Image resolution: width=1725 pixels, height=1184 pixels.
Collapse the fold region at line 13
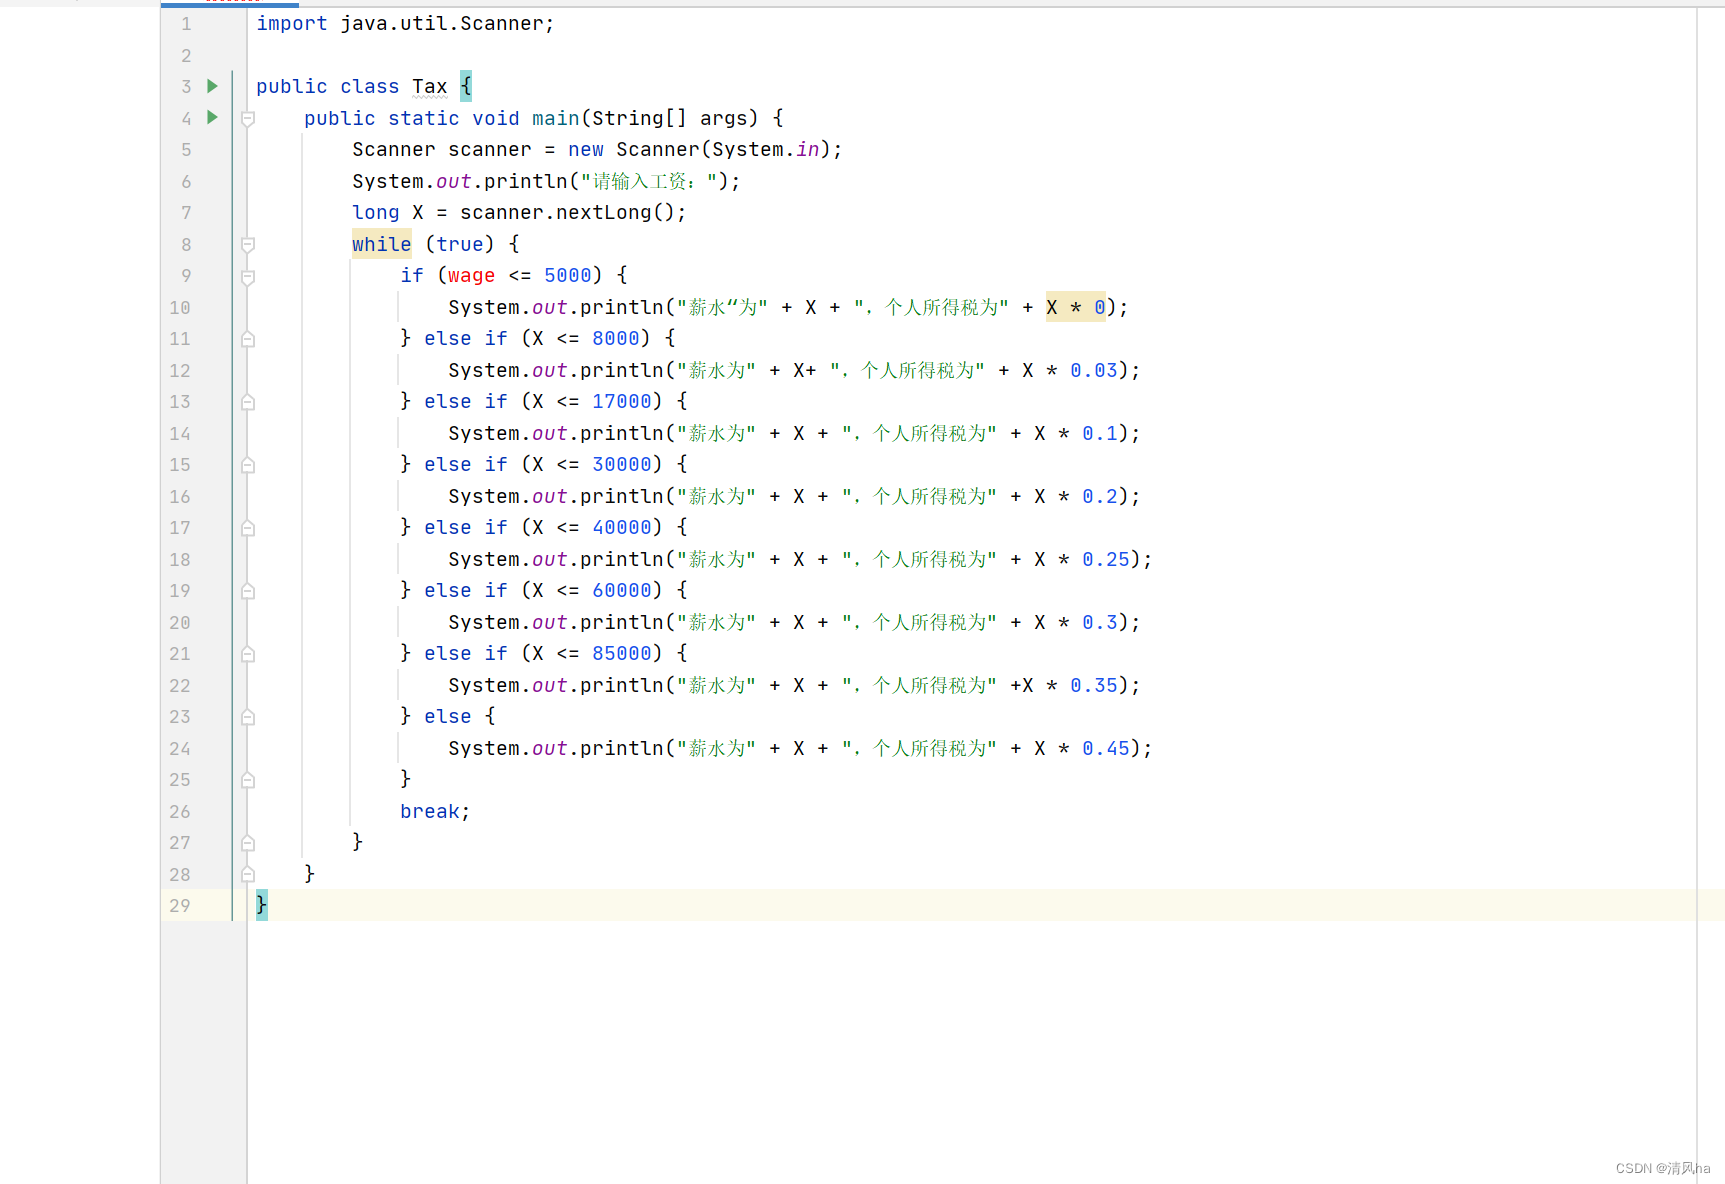coord(247,402)
